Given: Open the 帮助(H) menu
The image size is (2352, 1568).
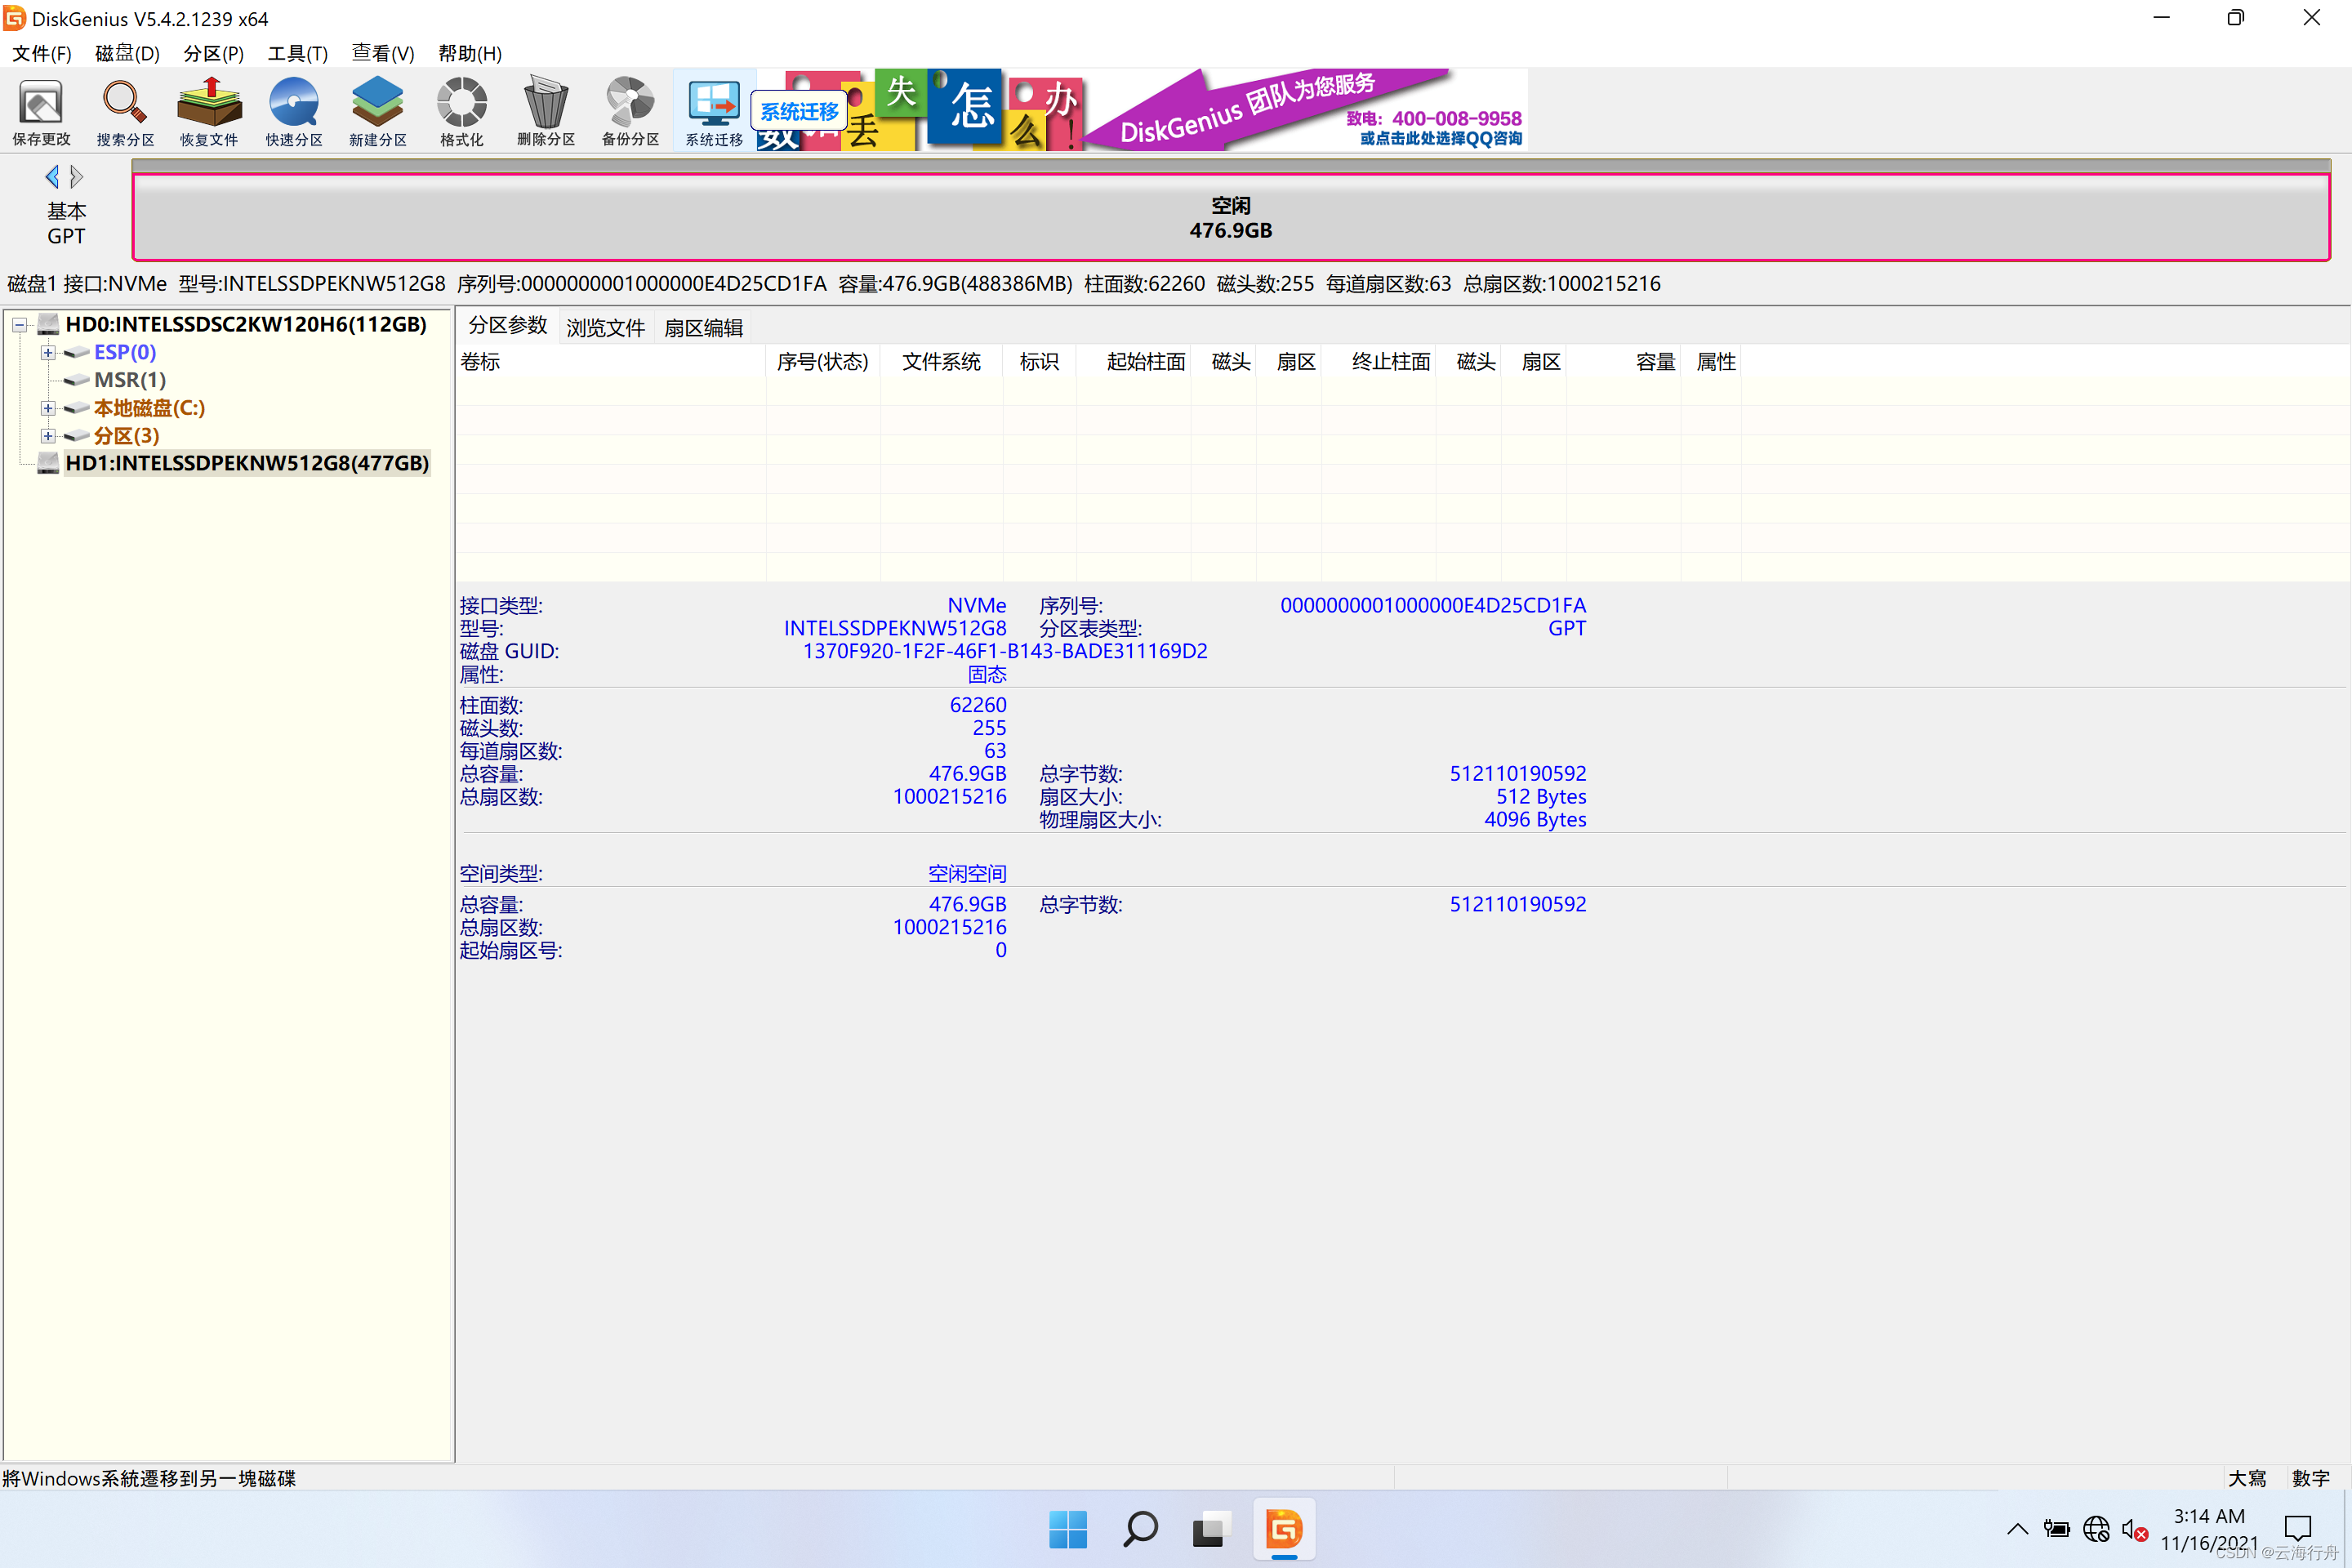Looking at the screenshot, I should click(x=470, y=53).
